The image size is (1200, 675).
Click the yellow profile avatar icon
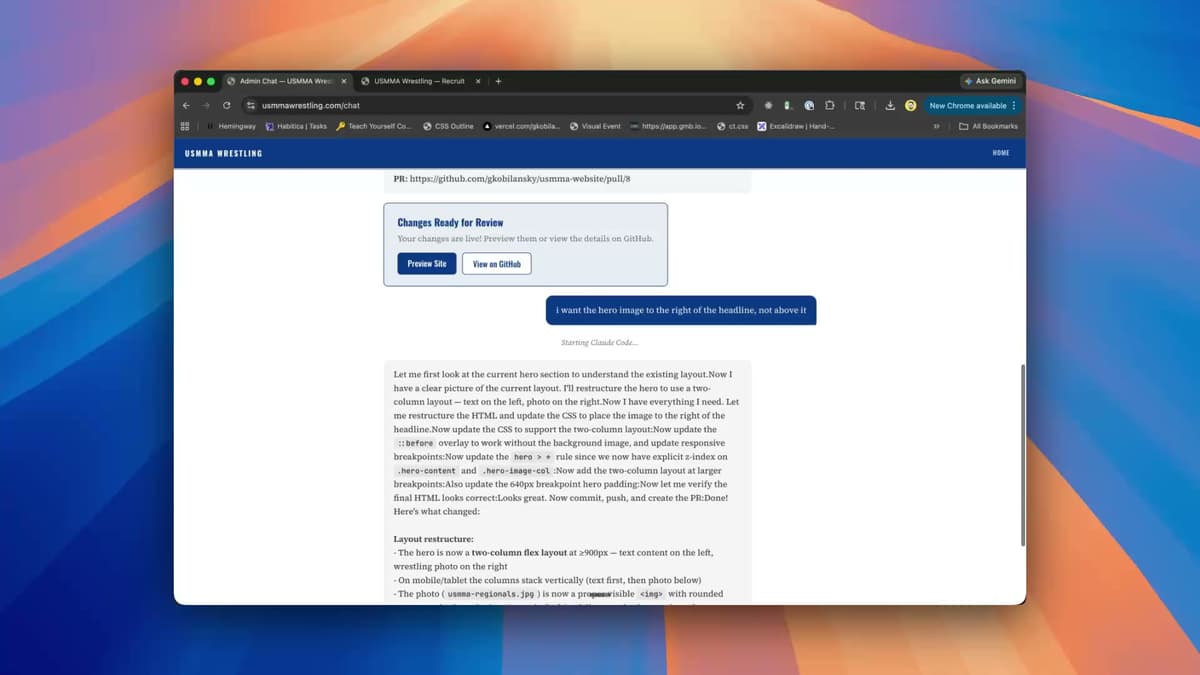coord(910,105)
